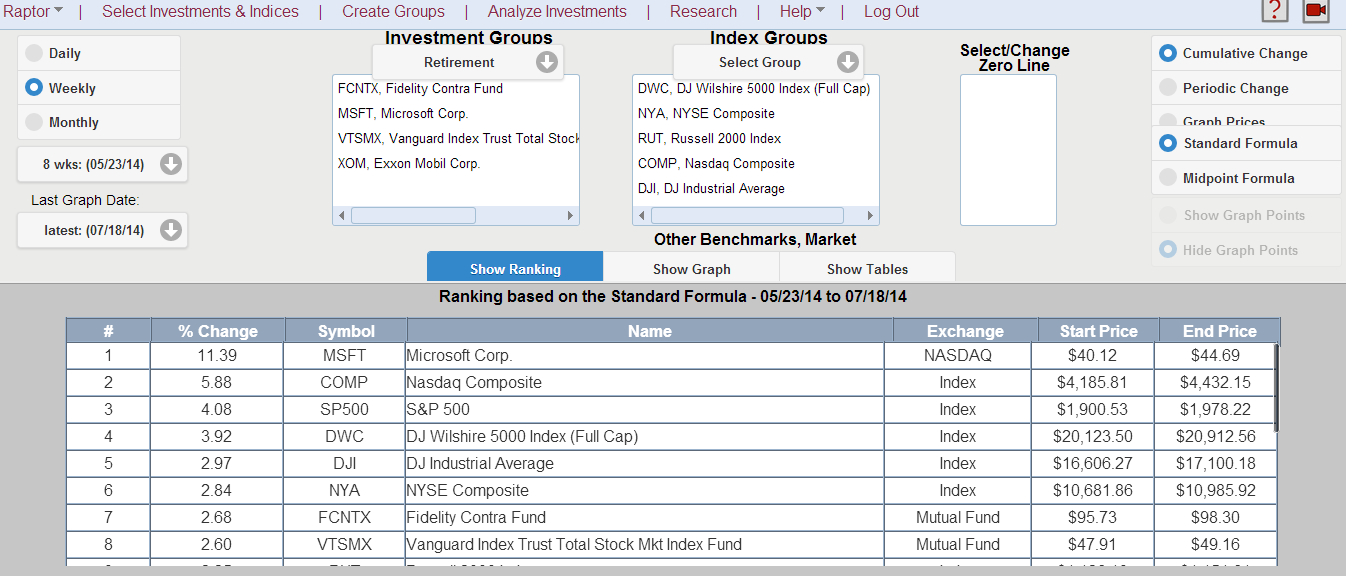This screenshot has height=576, width=1346.
Task: Click the arrow icon on latest date selector
Action: coord(171,230)
